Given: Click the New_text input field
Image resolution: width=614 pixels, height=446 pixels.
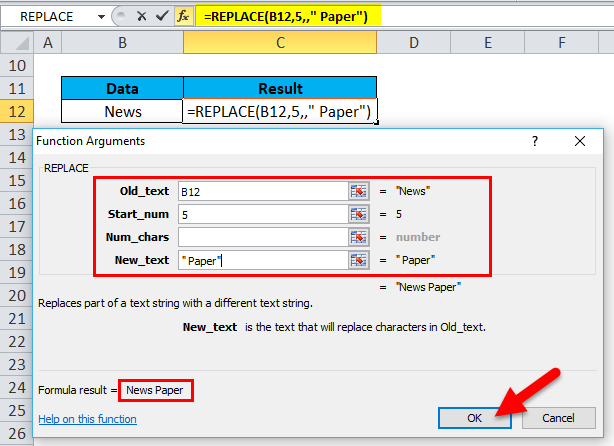Looking at the screenshot, I should 263,260.
